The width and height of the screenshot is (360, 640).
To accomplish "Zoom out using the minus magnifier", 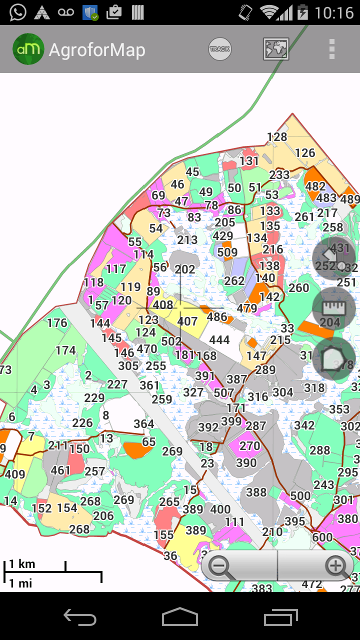I will 240,565.
